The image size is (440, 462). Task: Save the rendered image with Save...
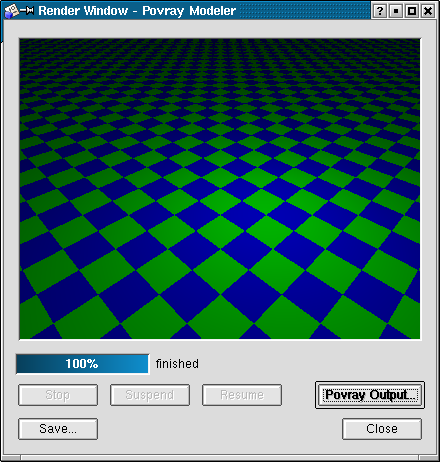(58, 429)
